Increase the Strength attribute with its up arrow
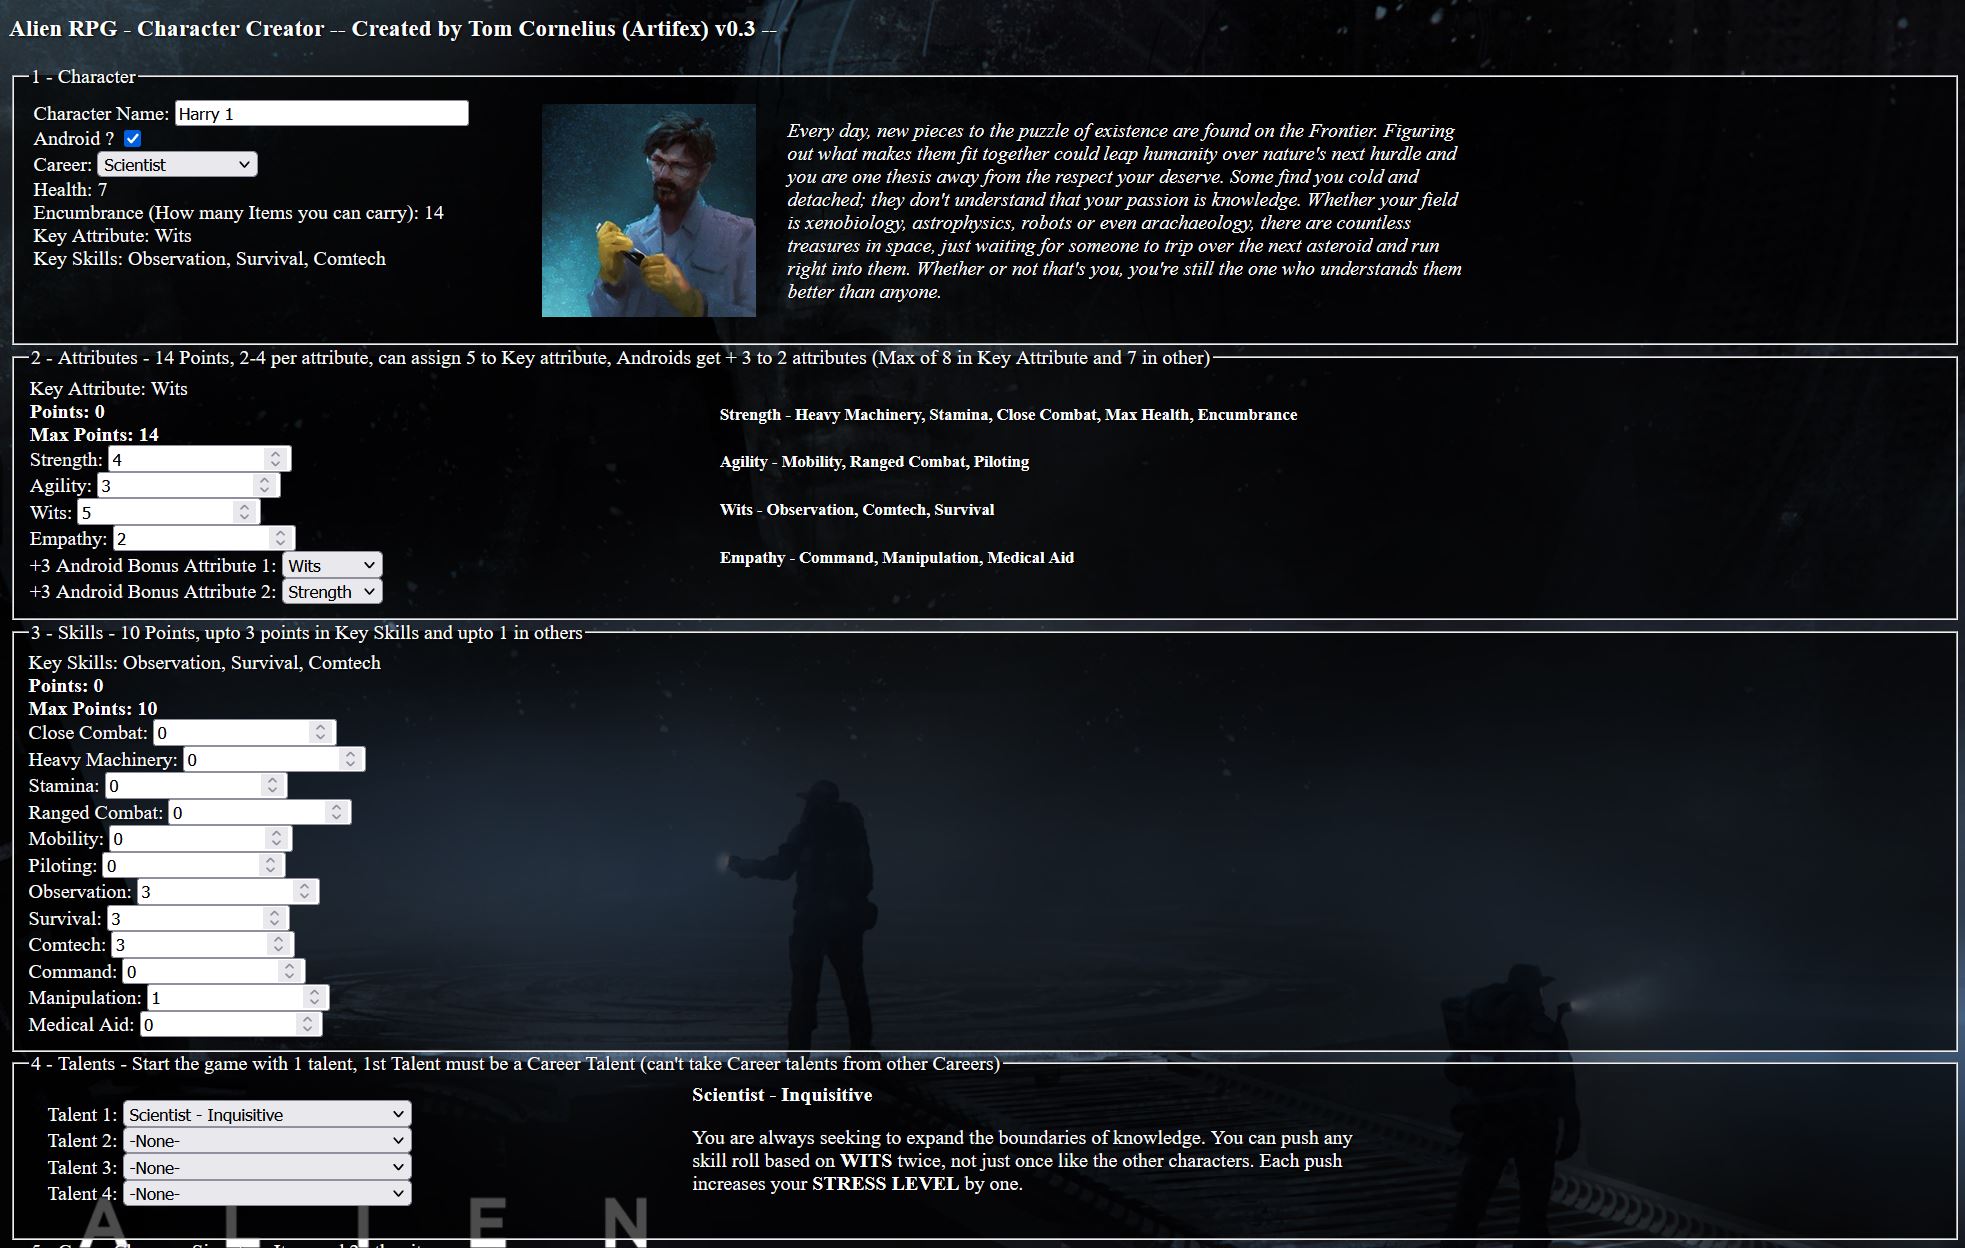The width and height of the screenshot is (1965, 1248). point(278,453)
